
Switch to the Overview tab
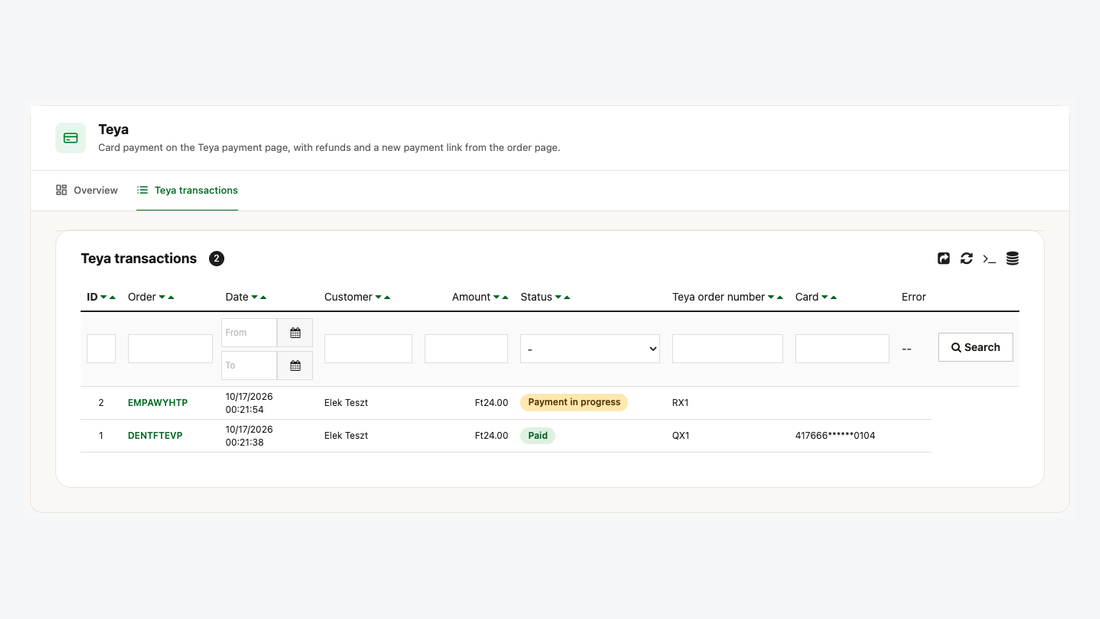click(87, 190)
